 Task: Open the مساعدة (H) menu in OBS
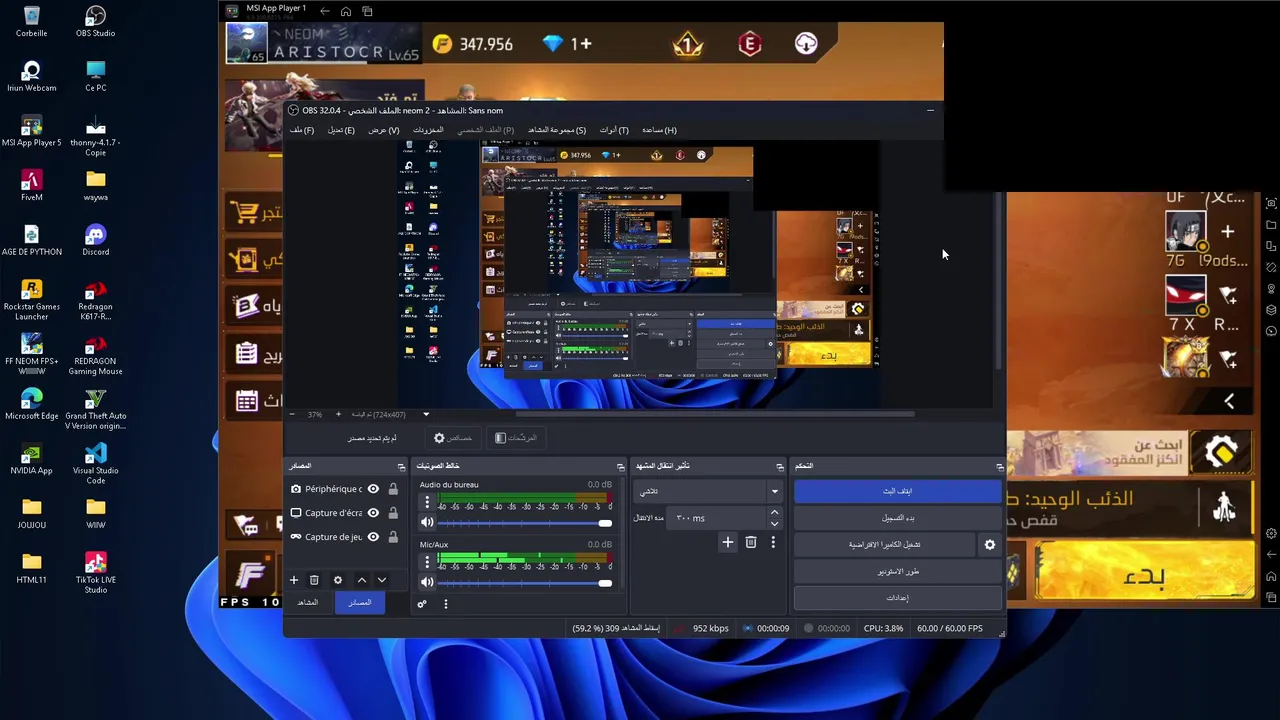(x=659, y=130)
